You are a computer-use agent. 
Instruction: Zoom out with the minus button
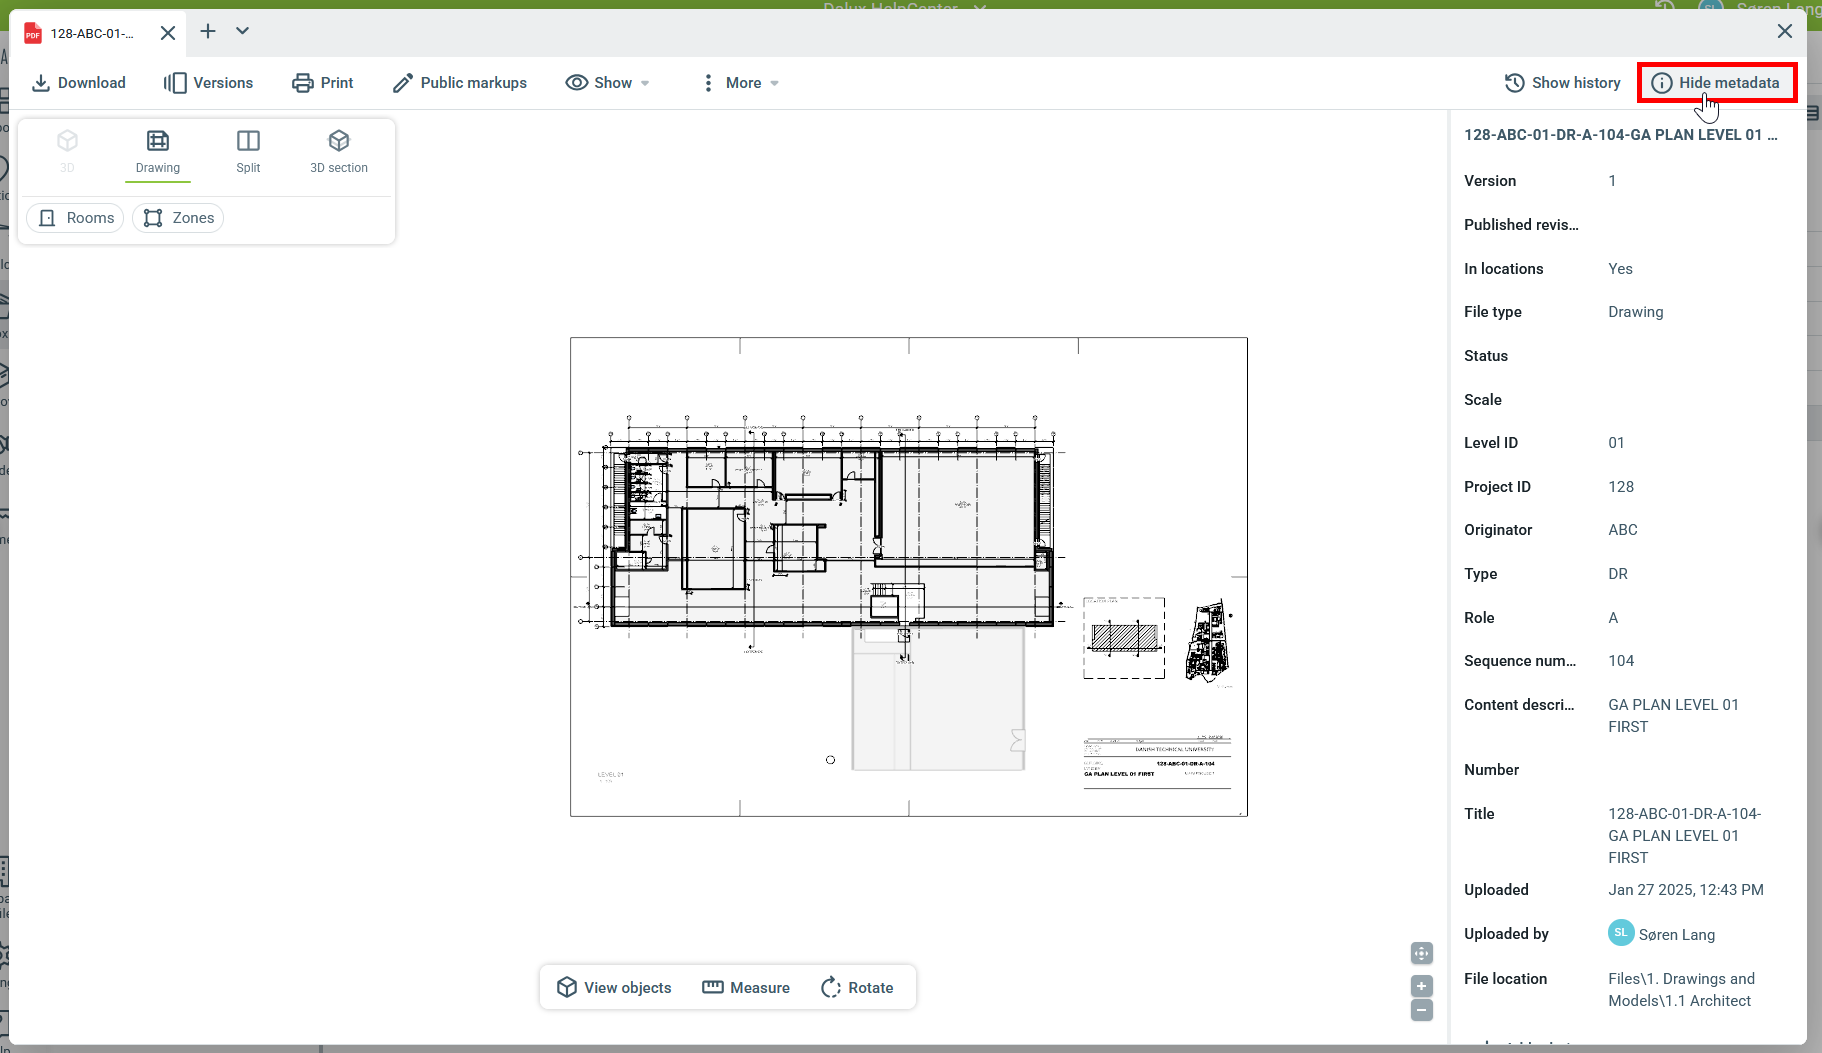pos(1421,1010)
